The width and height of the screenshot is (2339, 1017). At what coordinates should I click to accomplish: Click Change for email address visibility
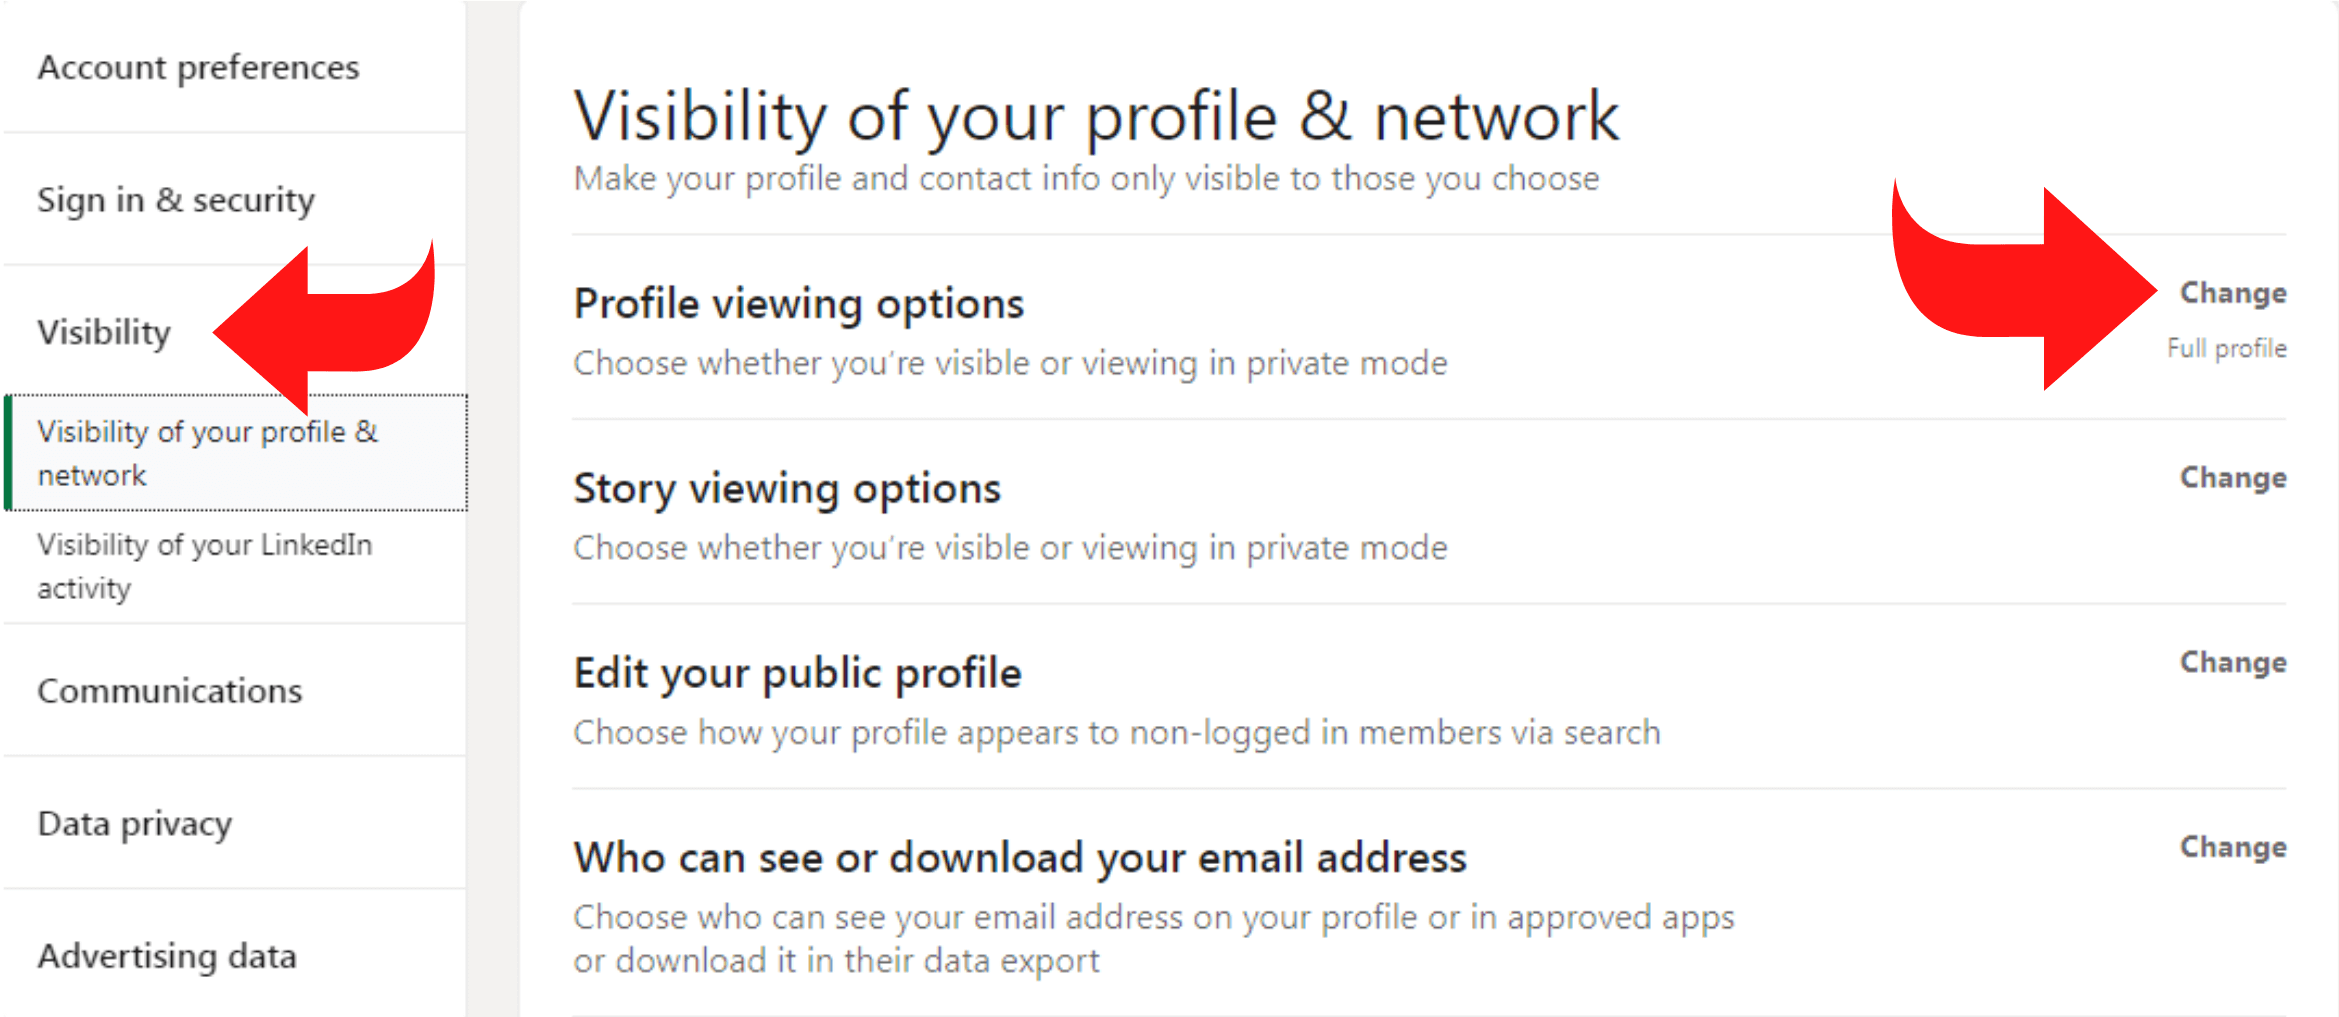point(2232,847)
